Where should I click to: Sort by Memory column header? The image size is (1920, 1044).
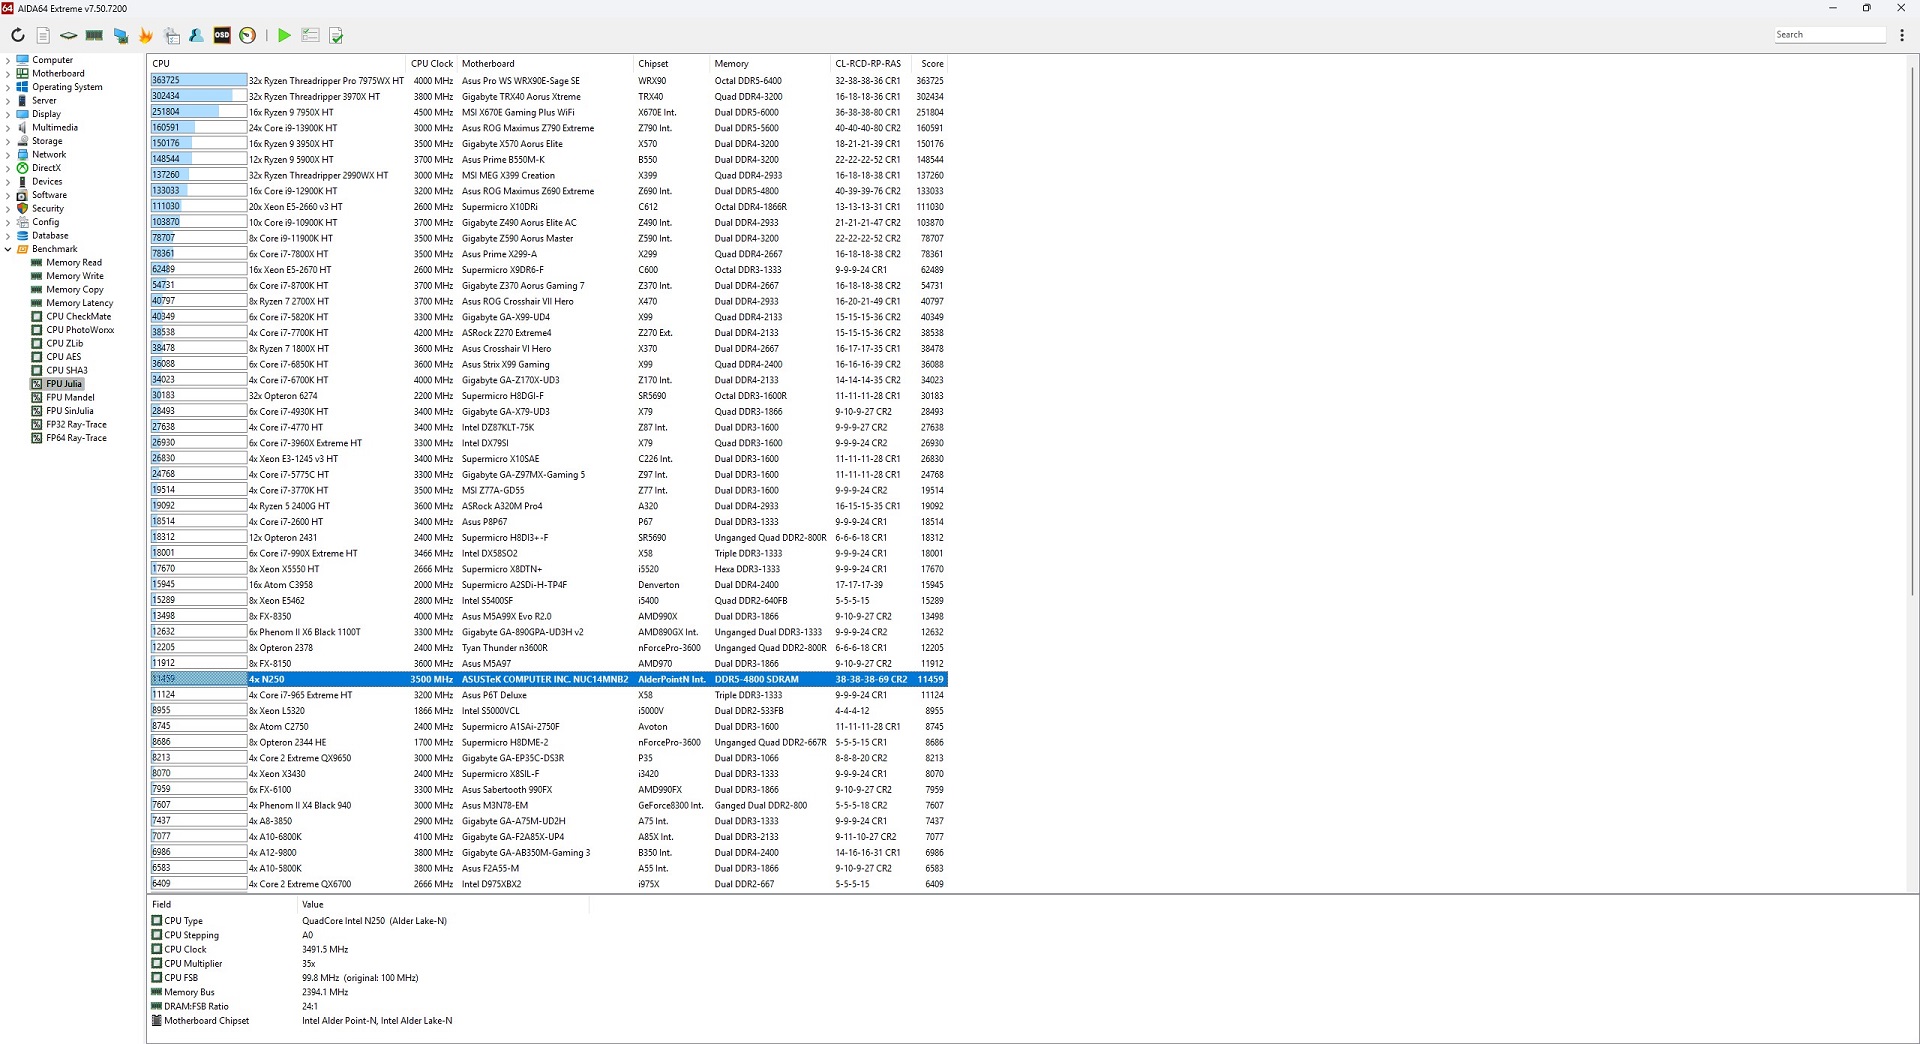770,63
